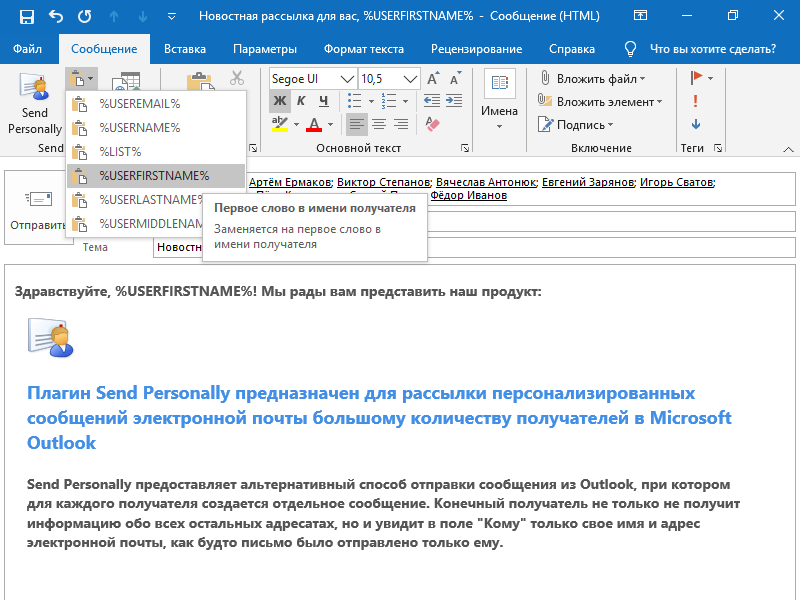Image resolution: width=800 pixels, height=600 pixels.
Task: Toggle Underline formatting (Ч)
Action: [324, 101]
